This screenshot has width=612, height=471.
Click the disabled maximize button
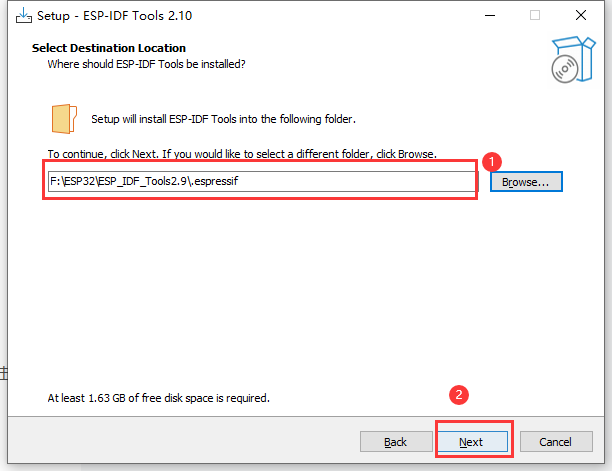[535, 16]
